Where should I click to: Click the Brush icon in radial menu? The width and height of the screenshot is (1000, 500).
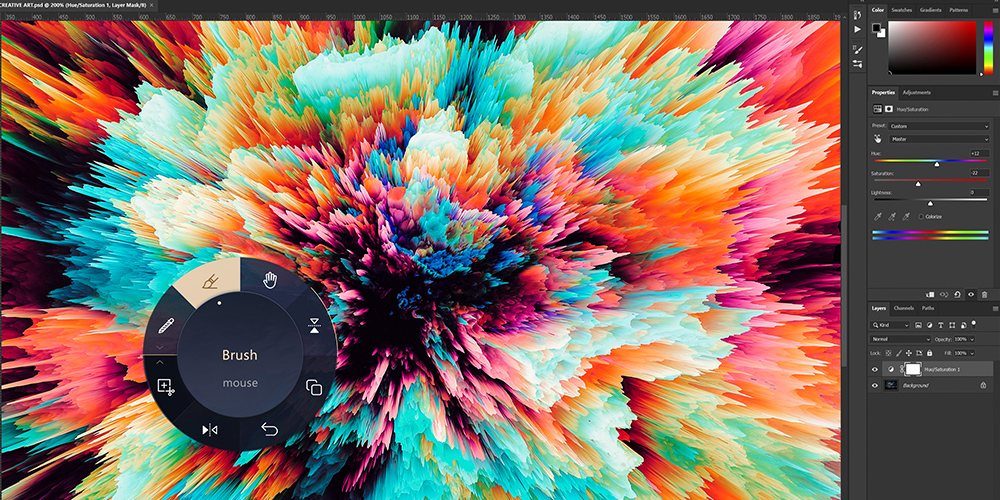point(210,284)
